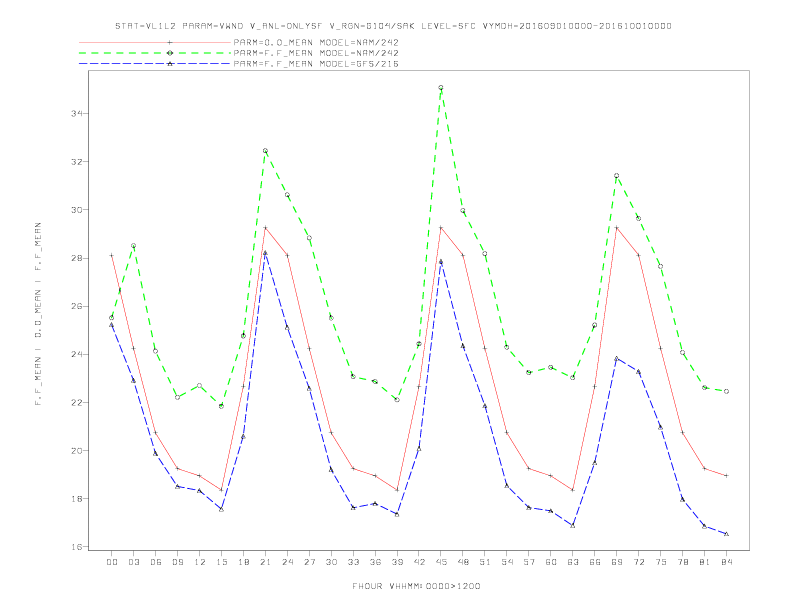Click the x-axis tick label 45
Screen dimensions: 792x612
441,562
